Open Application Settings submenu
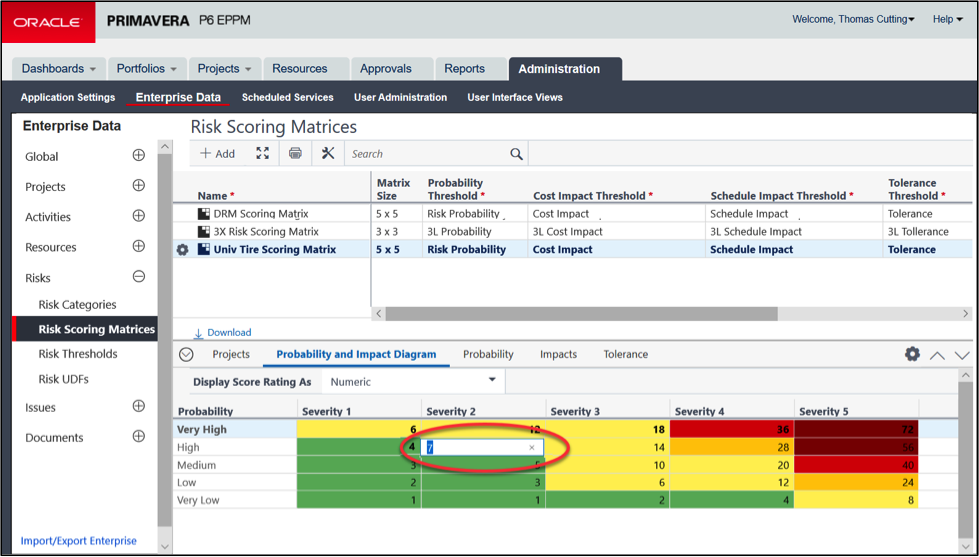Screen dimensions: 979x557 pos(67,97)
